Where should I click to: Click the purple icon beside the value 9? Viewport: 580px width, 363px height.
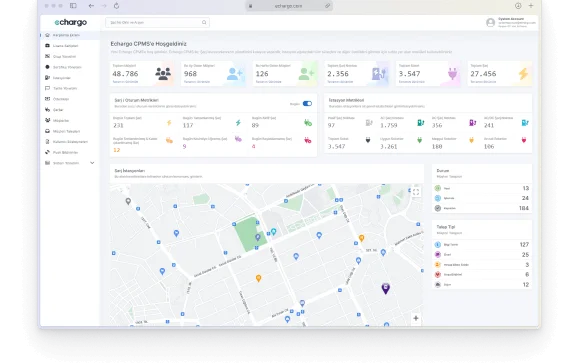tap(238, 139)
